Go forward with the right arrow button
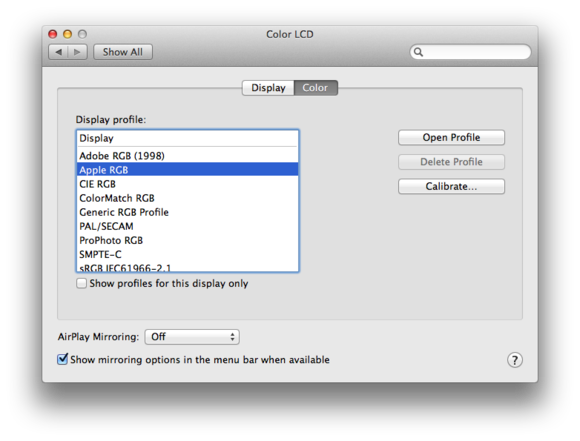Image resolution: width=580 pixels, height=441 pixels. [78, 52]
